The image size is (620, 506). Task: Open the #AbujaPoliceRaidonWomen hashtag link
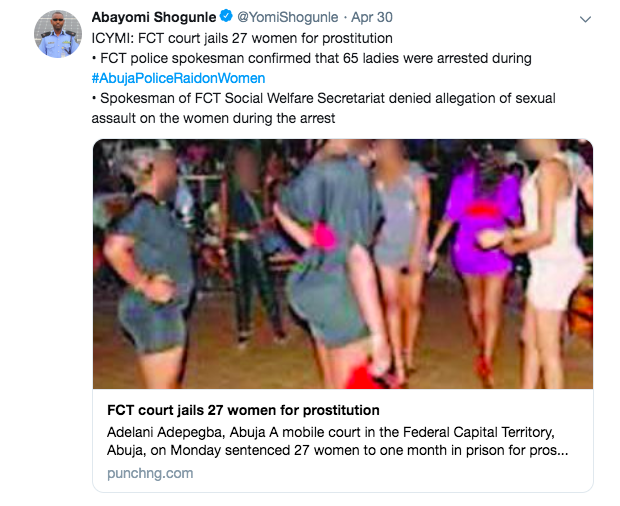[x=178, y=78]
